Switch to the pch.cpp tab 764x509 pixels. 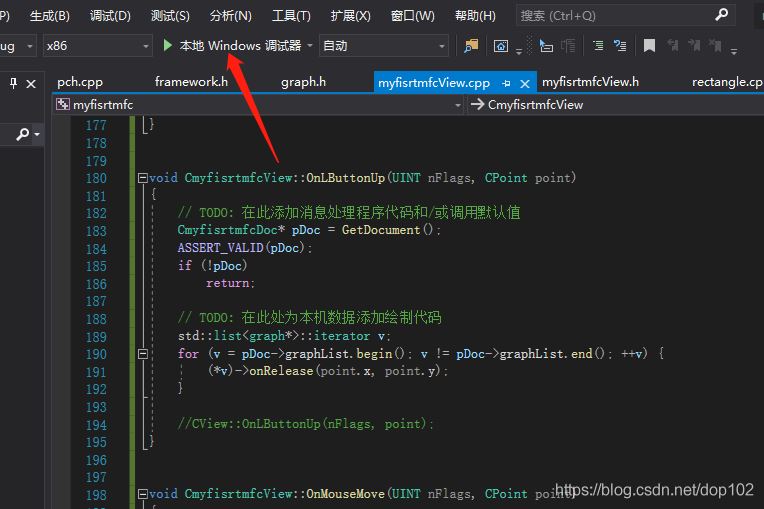click(80, 82)
